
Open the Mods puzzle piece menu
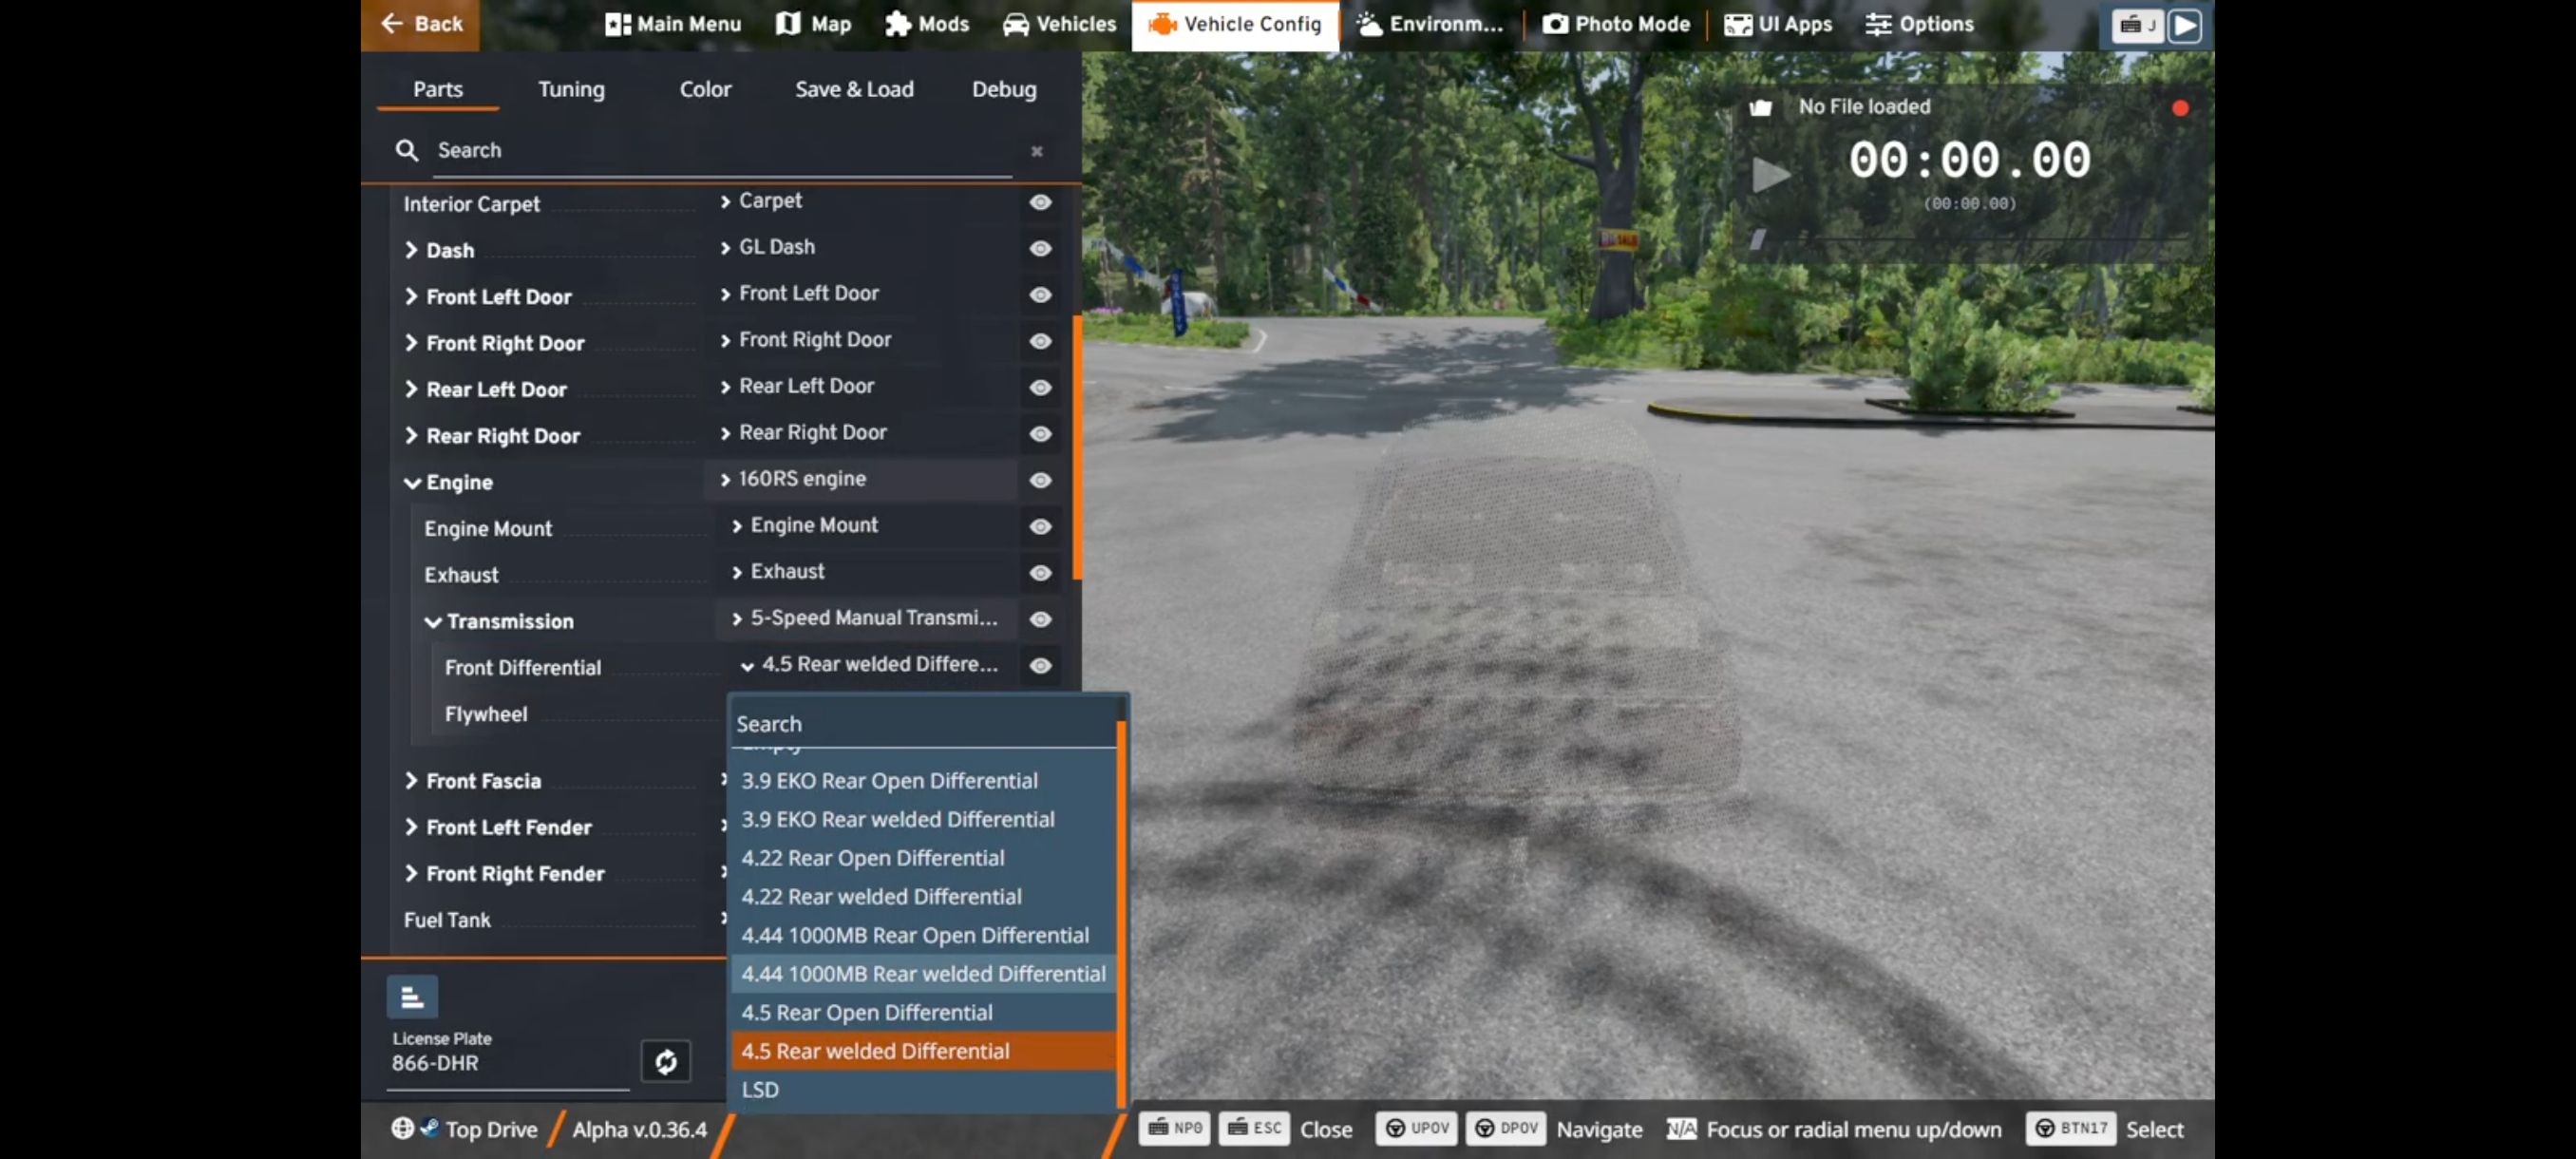point(926,24)
